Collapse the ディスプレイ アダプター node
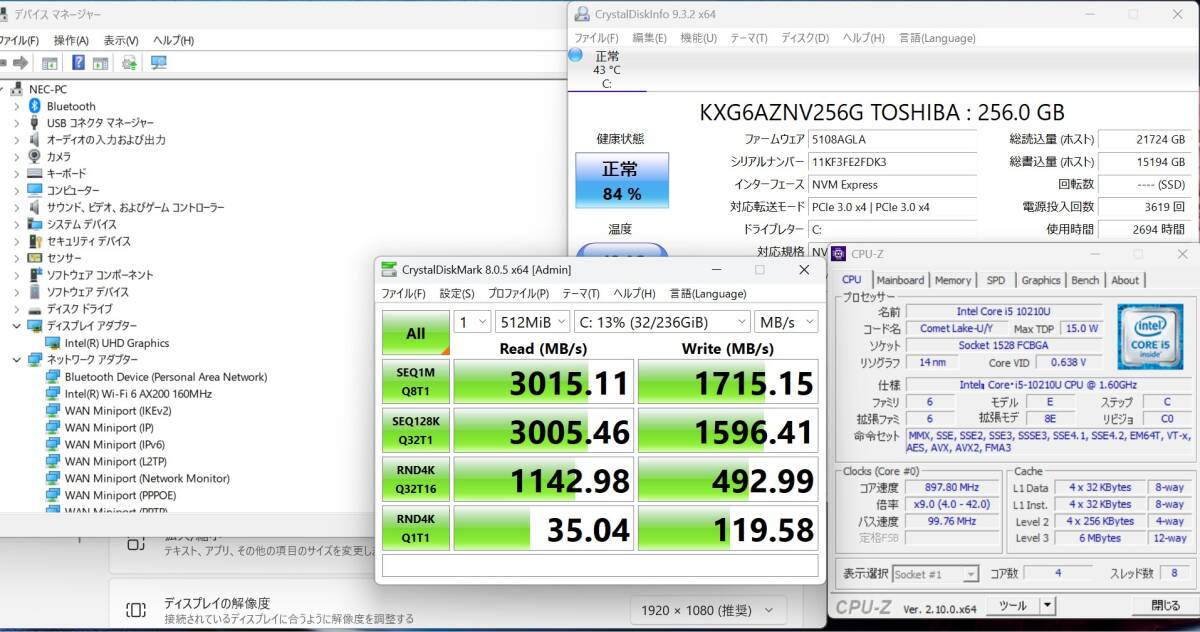Viewport: 1200px width, 632px height. pos(16,325)
